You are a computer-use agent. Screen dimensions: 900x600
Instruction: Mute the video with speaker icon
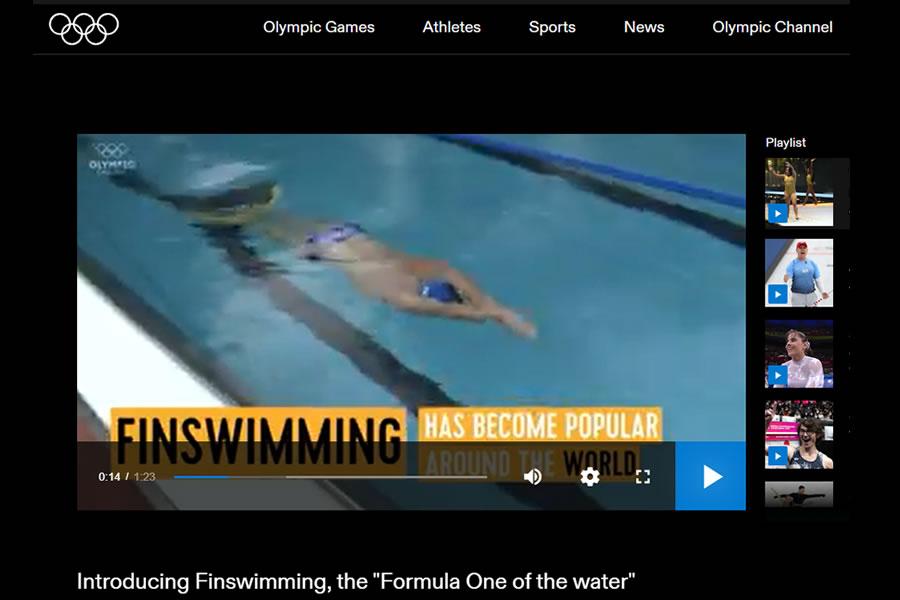tap(533, 477)
